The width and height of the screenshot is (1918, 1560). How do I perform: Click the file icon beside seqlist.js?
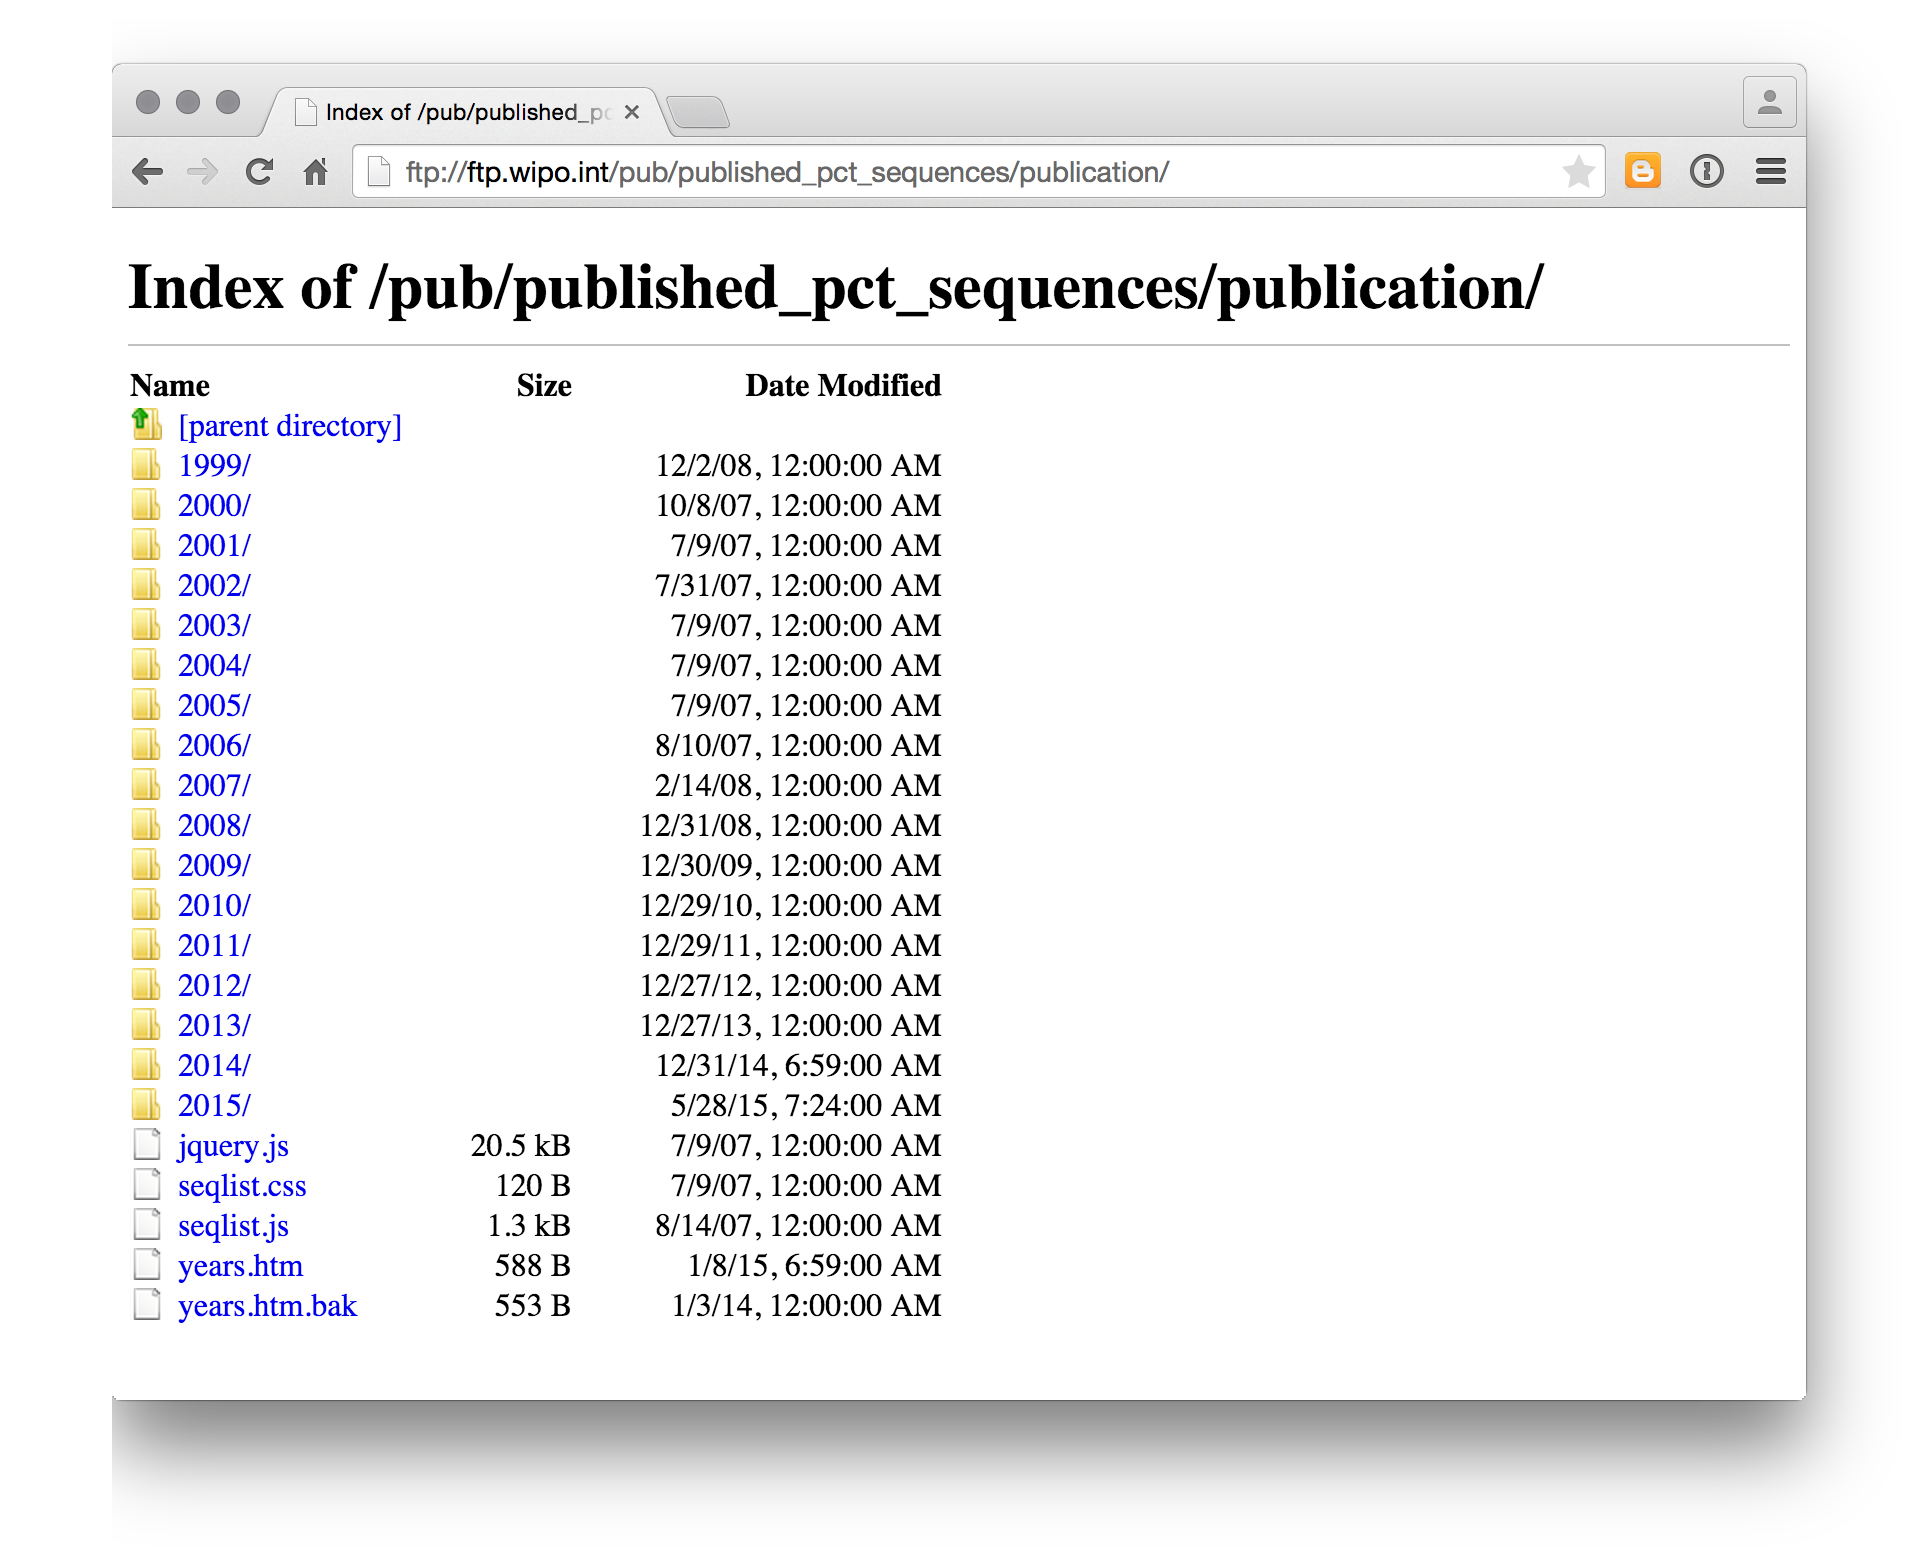pos(147,1224)
